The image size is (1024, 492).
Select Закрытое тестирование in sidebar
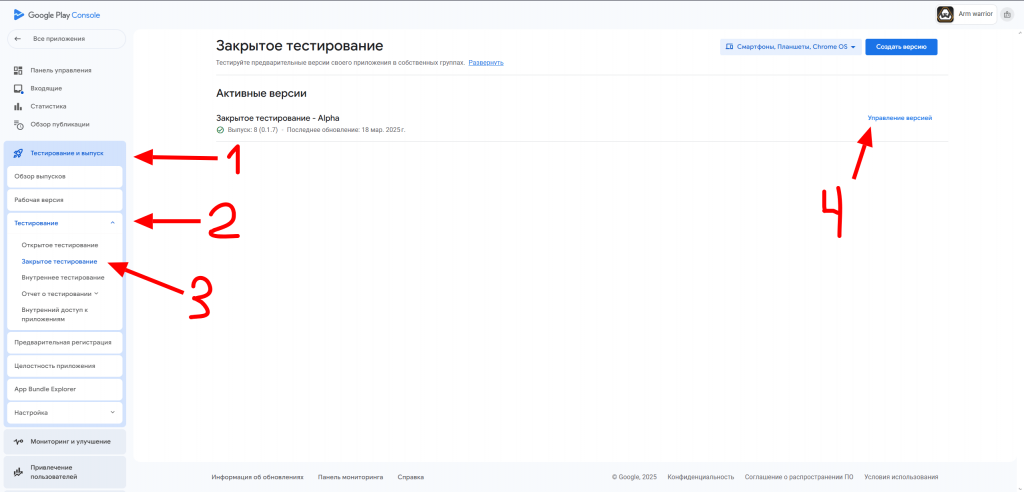tap(59, 261)
